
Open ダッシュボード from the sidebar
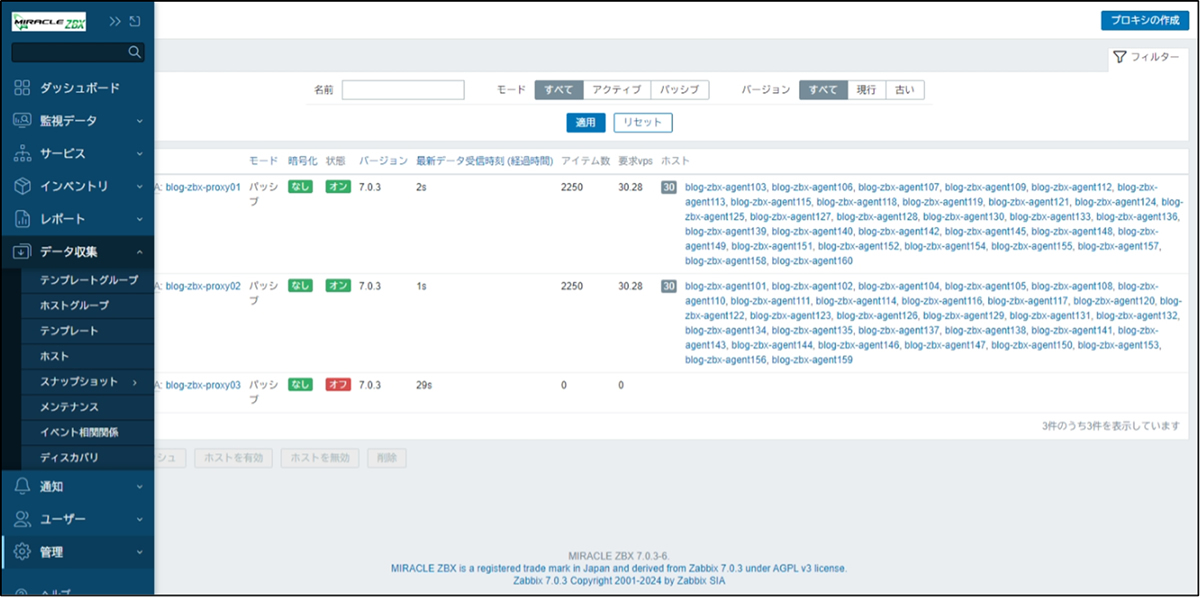79,88
